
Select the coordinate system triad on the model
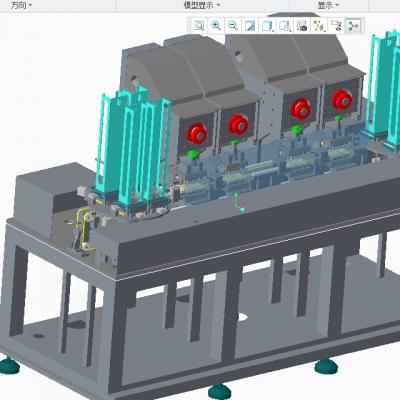(240, 202)
